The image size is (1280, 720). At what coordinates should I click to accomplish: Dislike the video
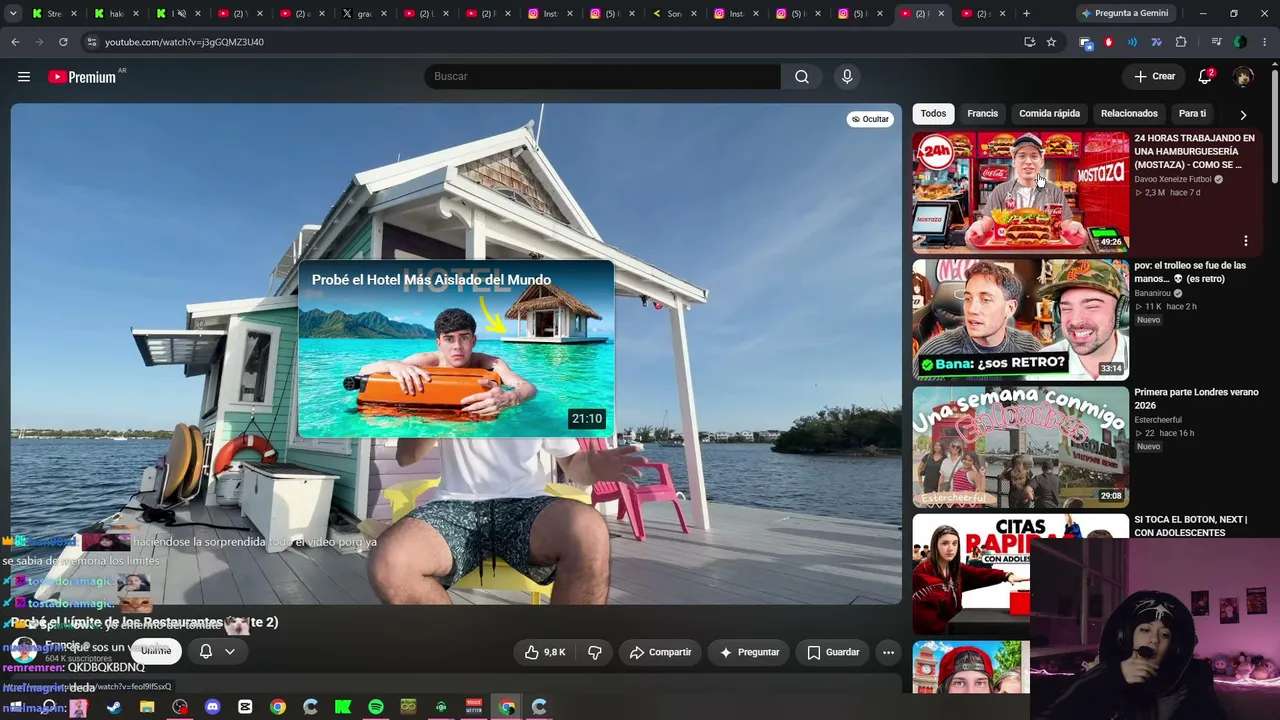594,652
